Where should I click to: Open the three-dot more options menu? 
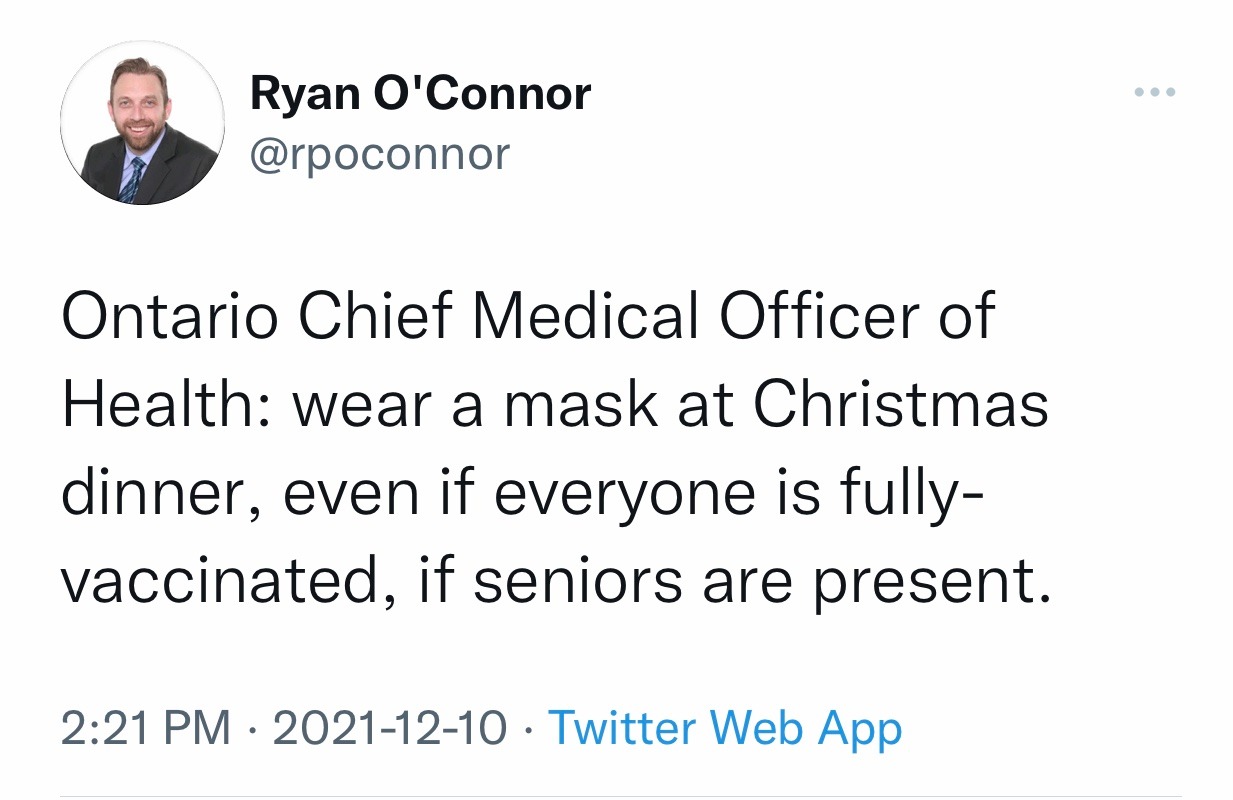click(x=1155, y=93)
